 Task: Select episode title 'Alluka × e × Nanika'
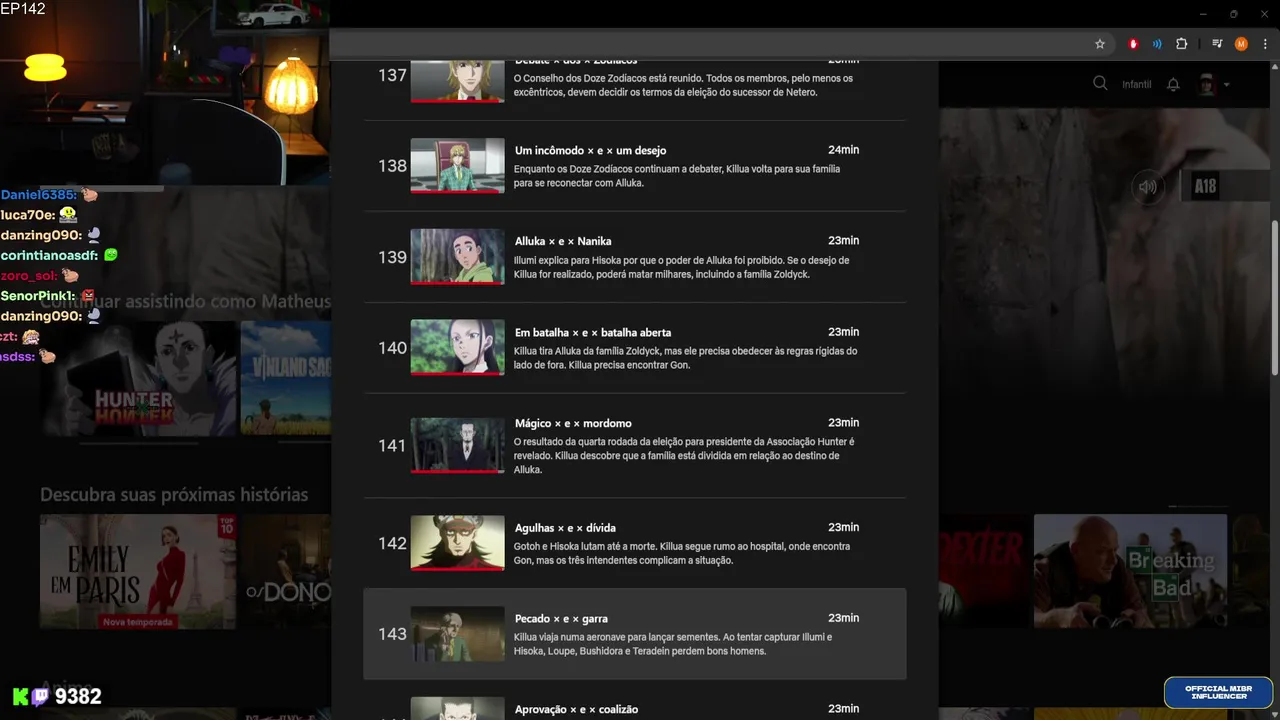pos(563,241)
